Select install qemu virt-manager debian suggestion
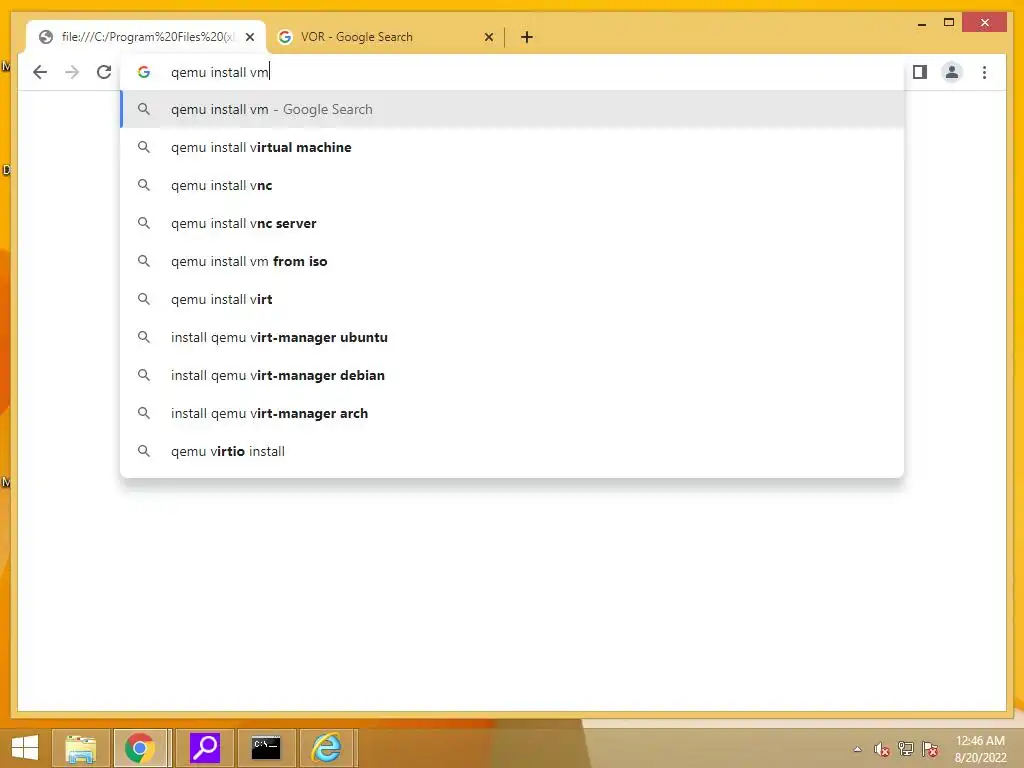Image resolution: width=1024 pixels, height=768 pixels. coord(513,376)
